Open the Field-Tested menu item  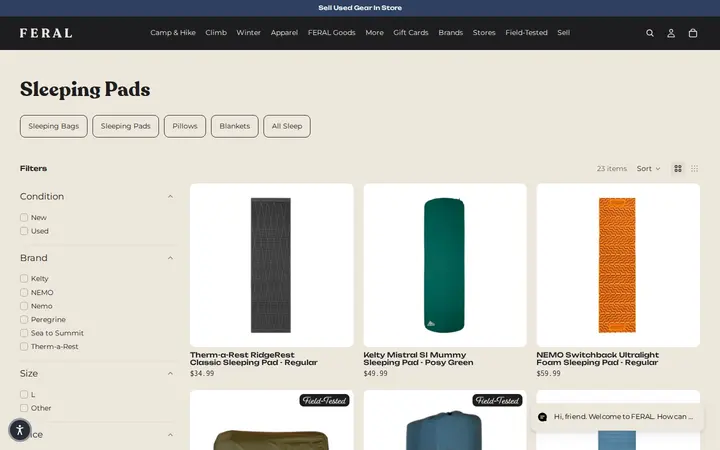pyautogui.click(x=526, y=33)
